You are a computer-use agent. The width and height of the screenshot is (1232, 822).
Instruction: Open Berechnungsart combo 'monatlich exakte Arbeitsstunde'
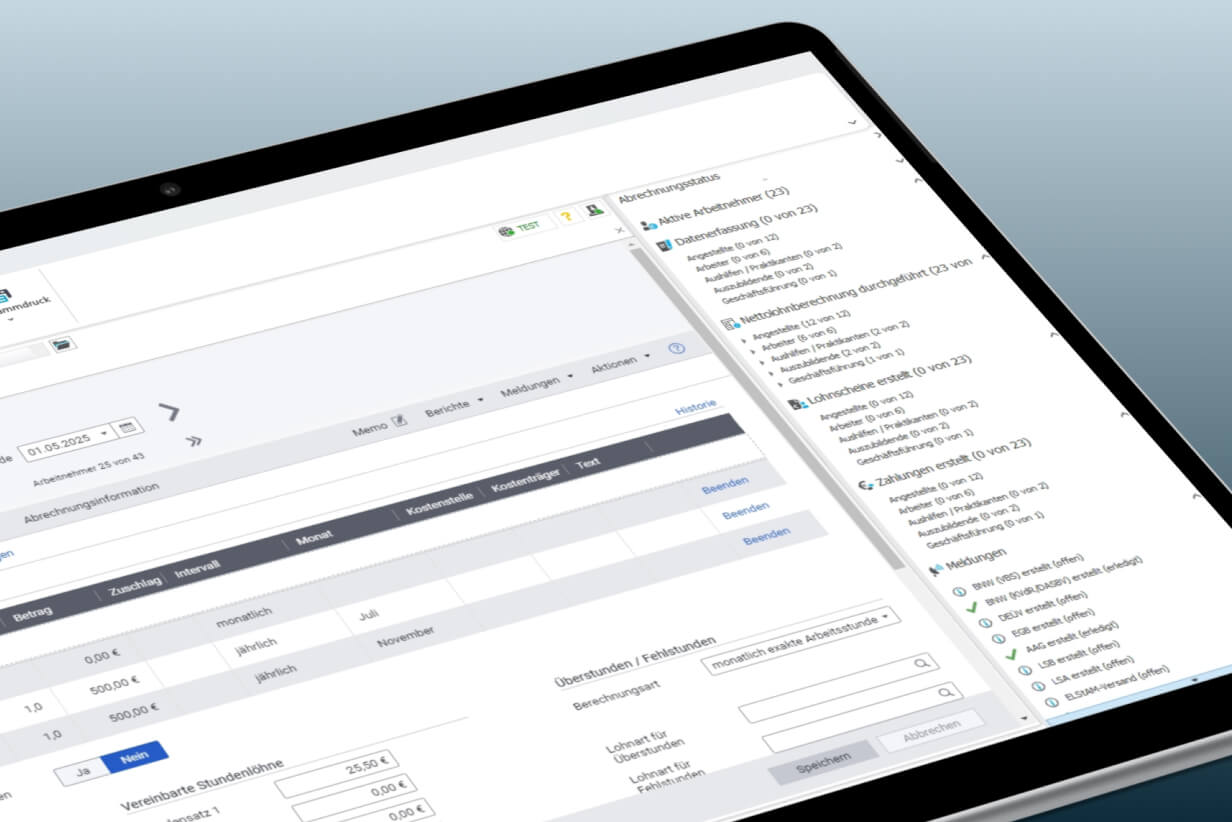click(799, 641)
